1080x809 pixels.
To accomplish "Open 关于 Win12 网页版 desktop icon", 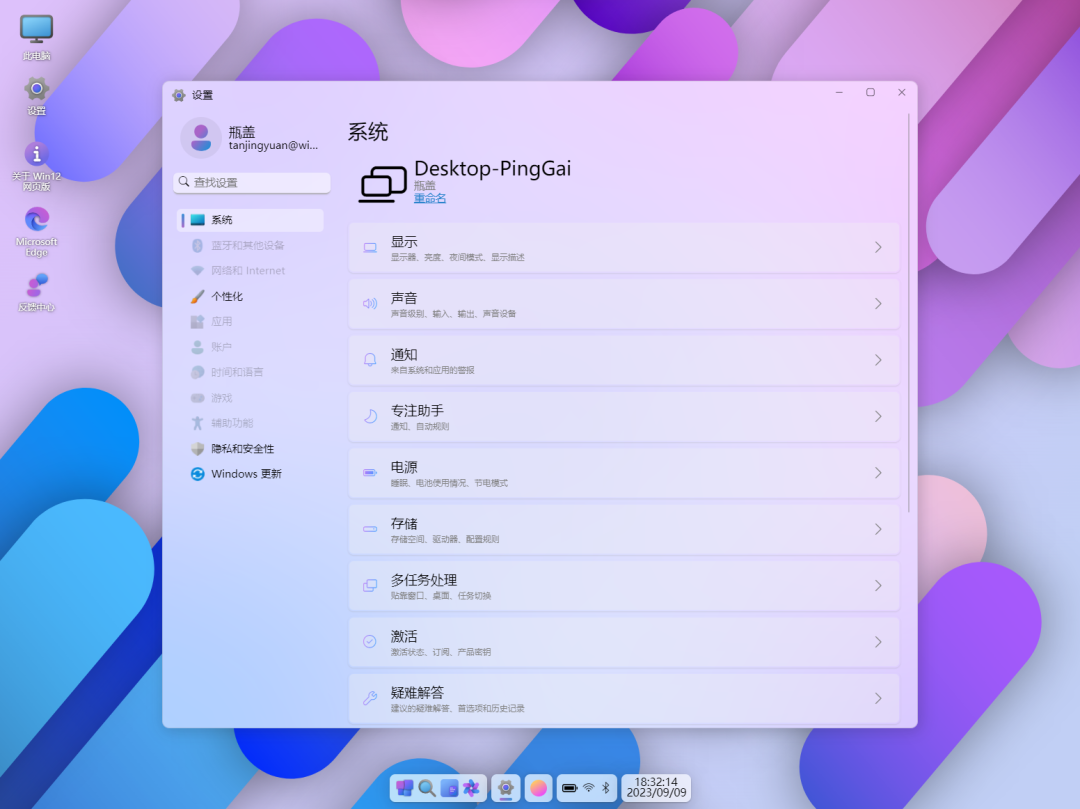I will point(37,166).
